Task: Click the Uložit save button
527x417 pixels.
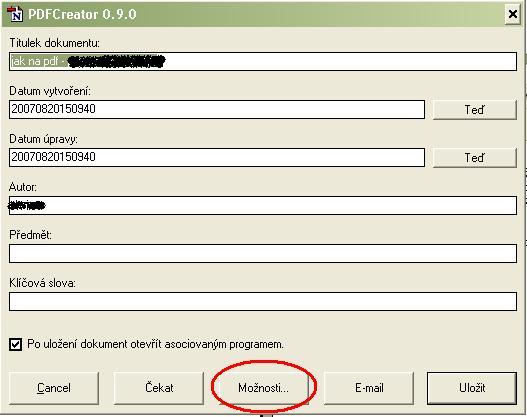Action: click(x=472, y=388)
